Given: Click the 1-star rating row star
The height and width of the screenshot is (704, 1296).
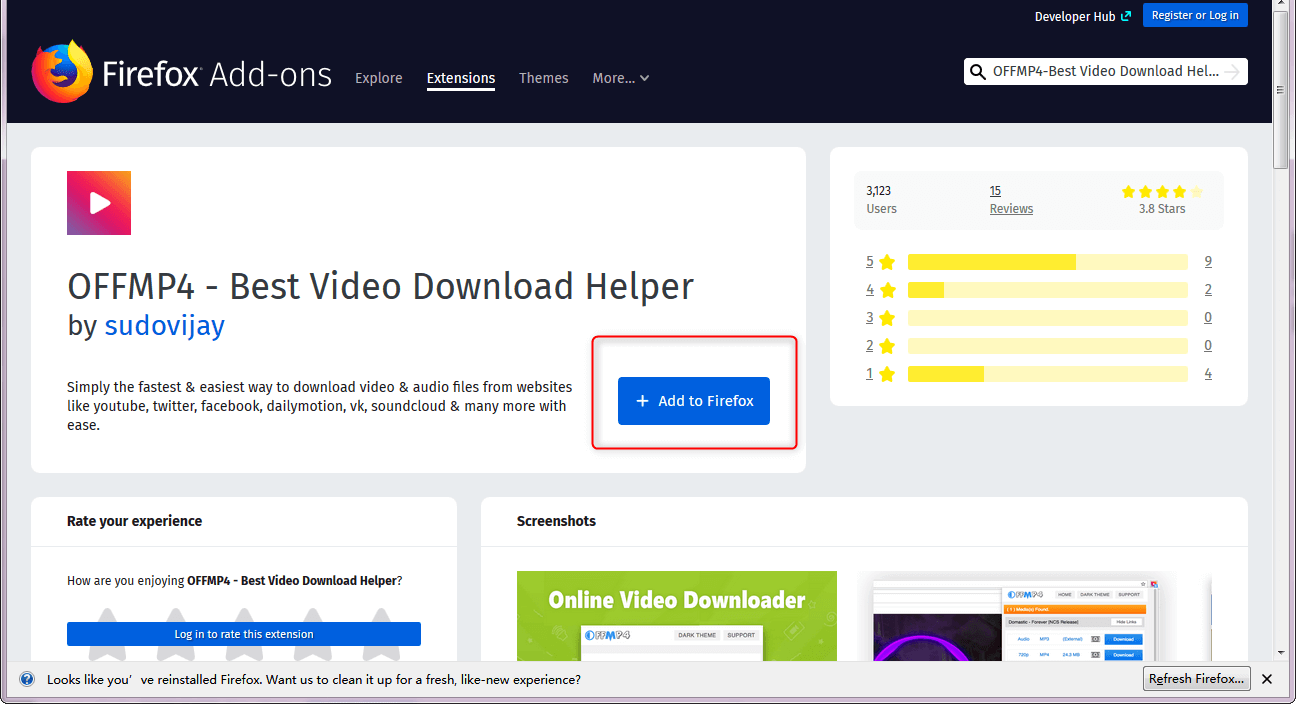Looking at the screenshot, I should [x=887, y=374].
